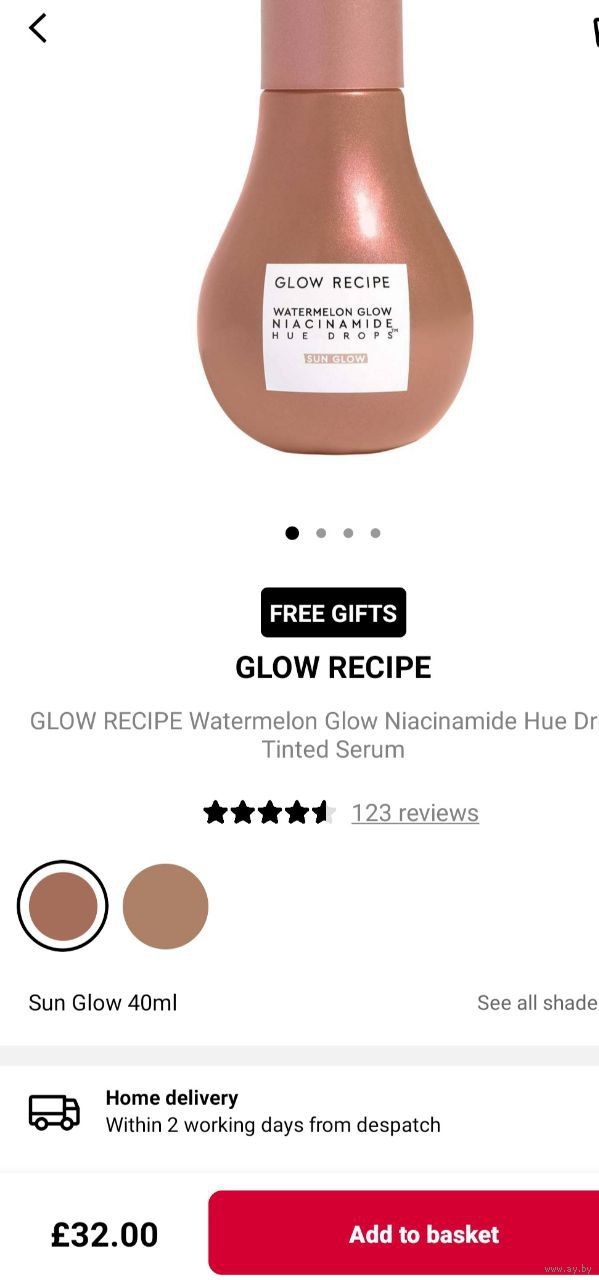599x1280 pixels.
Task: Tap the Watermelon Glow Niacinamide product title
Action: point(316,735)
